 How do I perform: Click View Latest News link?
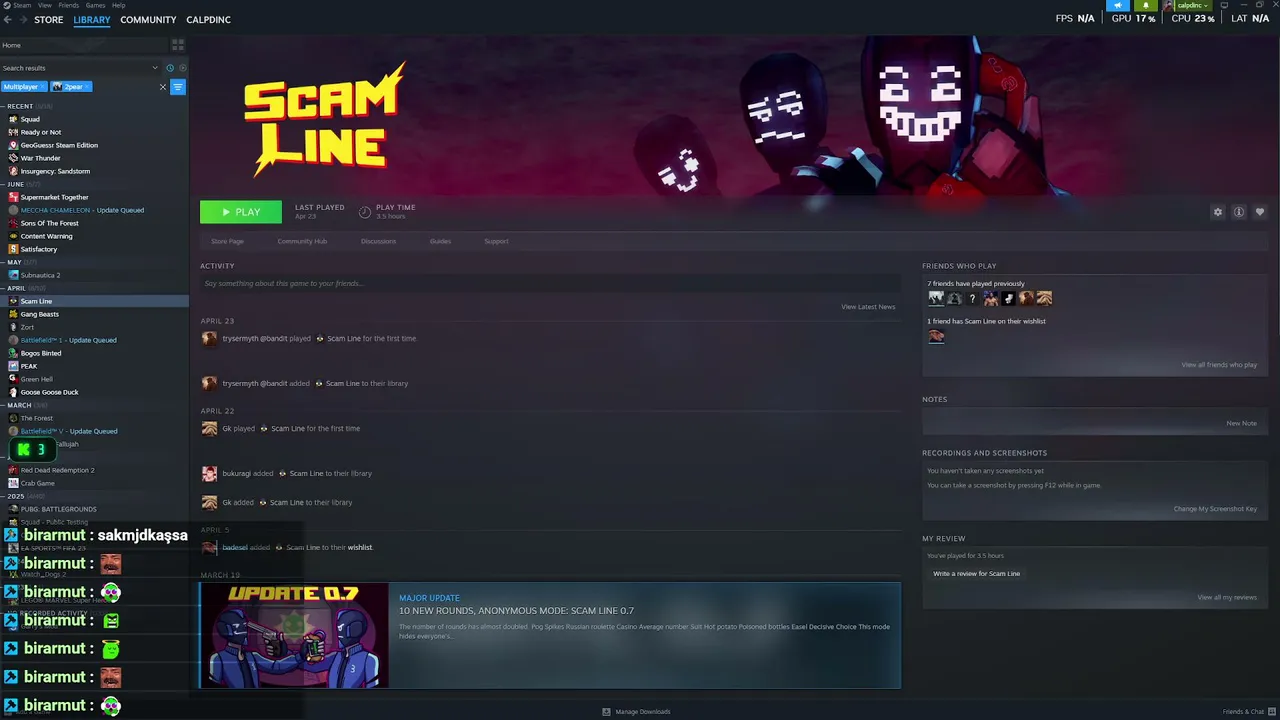(868, 307)
